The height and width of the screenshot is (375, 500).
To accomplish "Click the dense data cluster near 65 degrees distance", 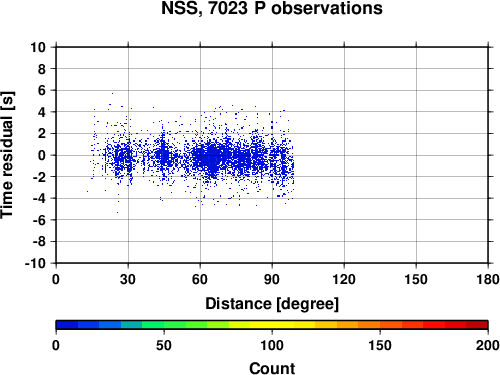I will (x=212, y=157).
